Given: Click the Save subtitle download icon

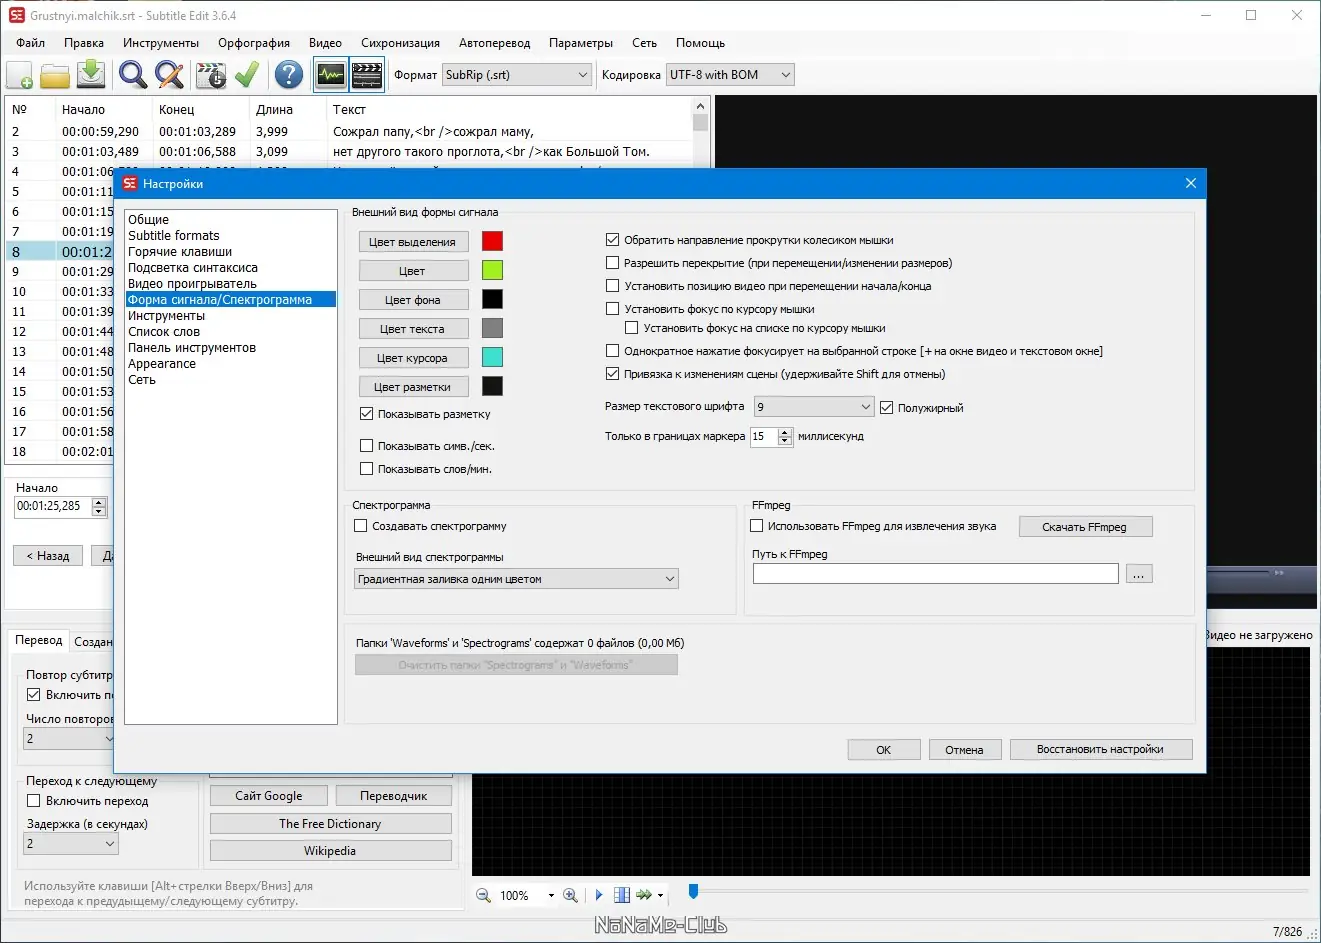Looking at the screenshot, I should click(91, 75).
